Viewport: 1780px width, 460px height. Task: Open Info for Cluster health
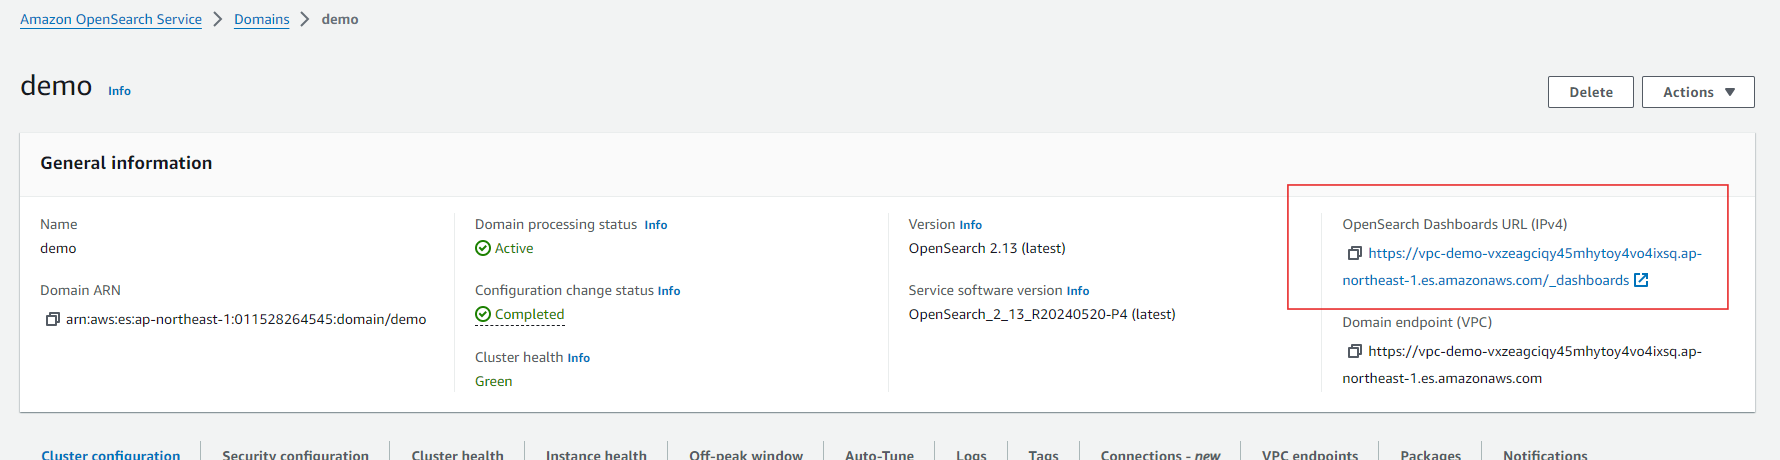578,358
